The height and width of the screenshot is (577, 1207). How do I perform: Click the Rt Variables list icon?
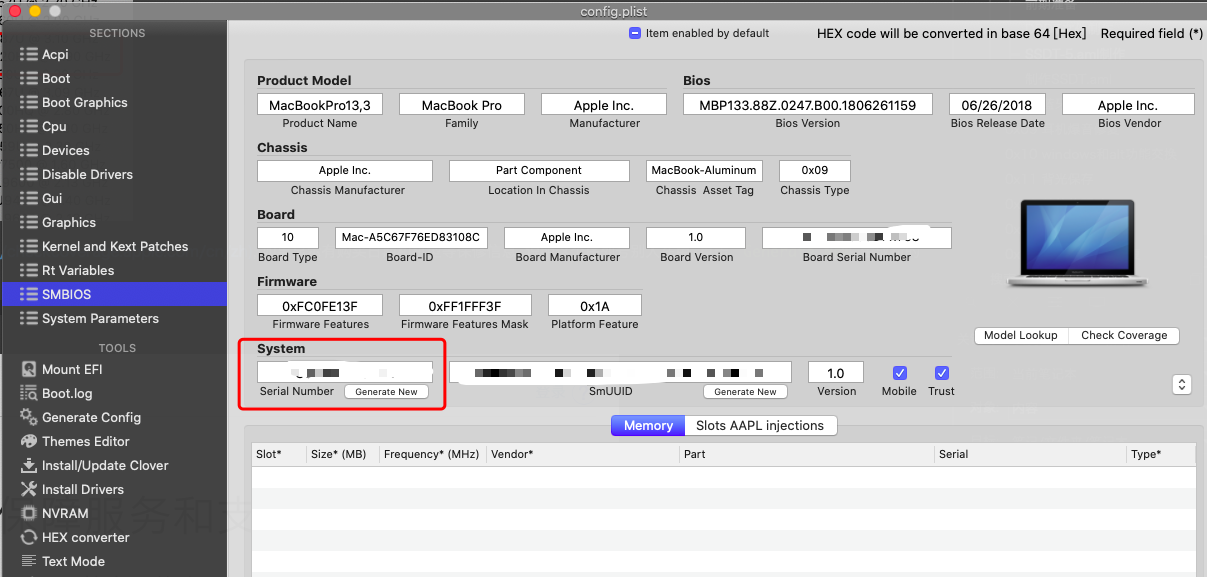pyautogui.click(x=28, y=270)
